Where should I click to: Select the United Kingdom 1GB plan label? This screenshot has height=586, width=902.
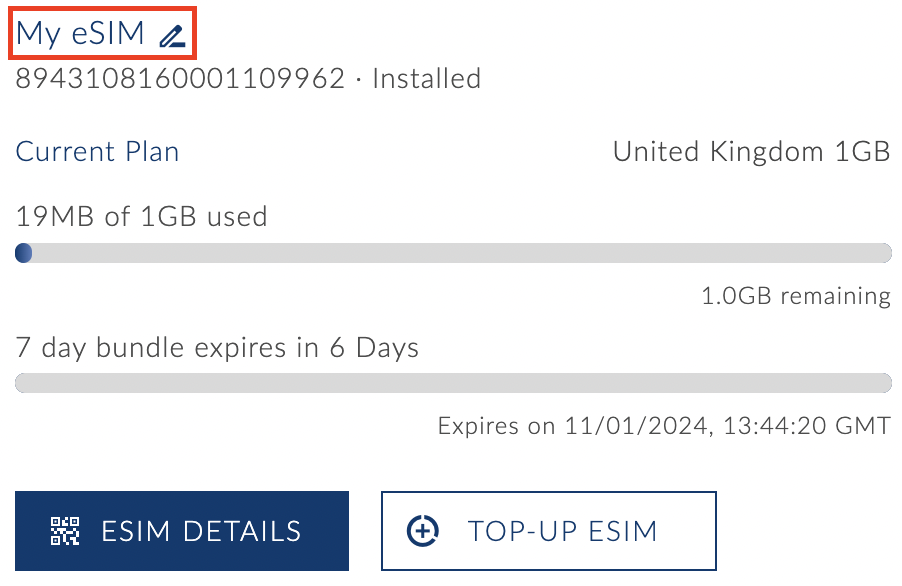point(750,151)
